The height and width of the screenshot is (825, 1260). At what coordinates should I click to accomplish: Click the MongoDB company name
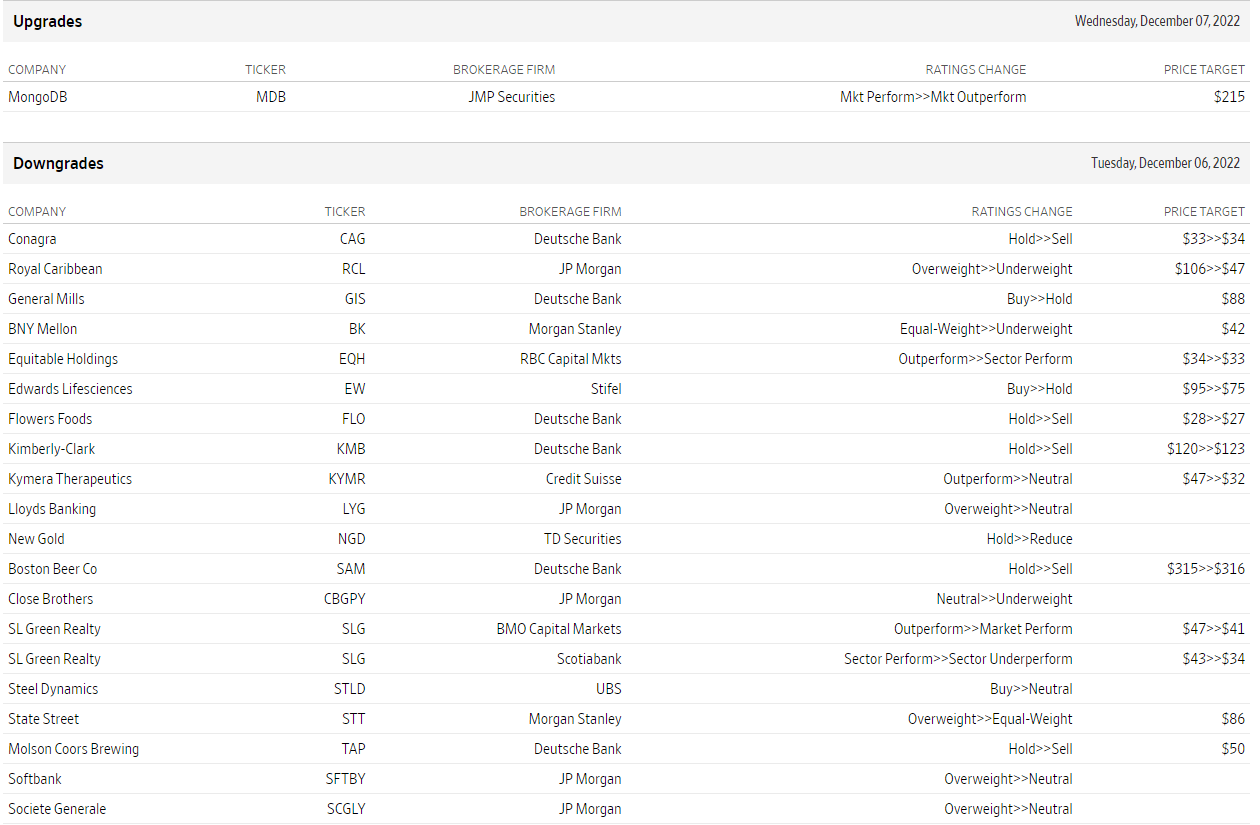point(38,97)
